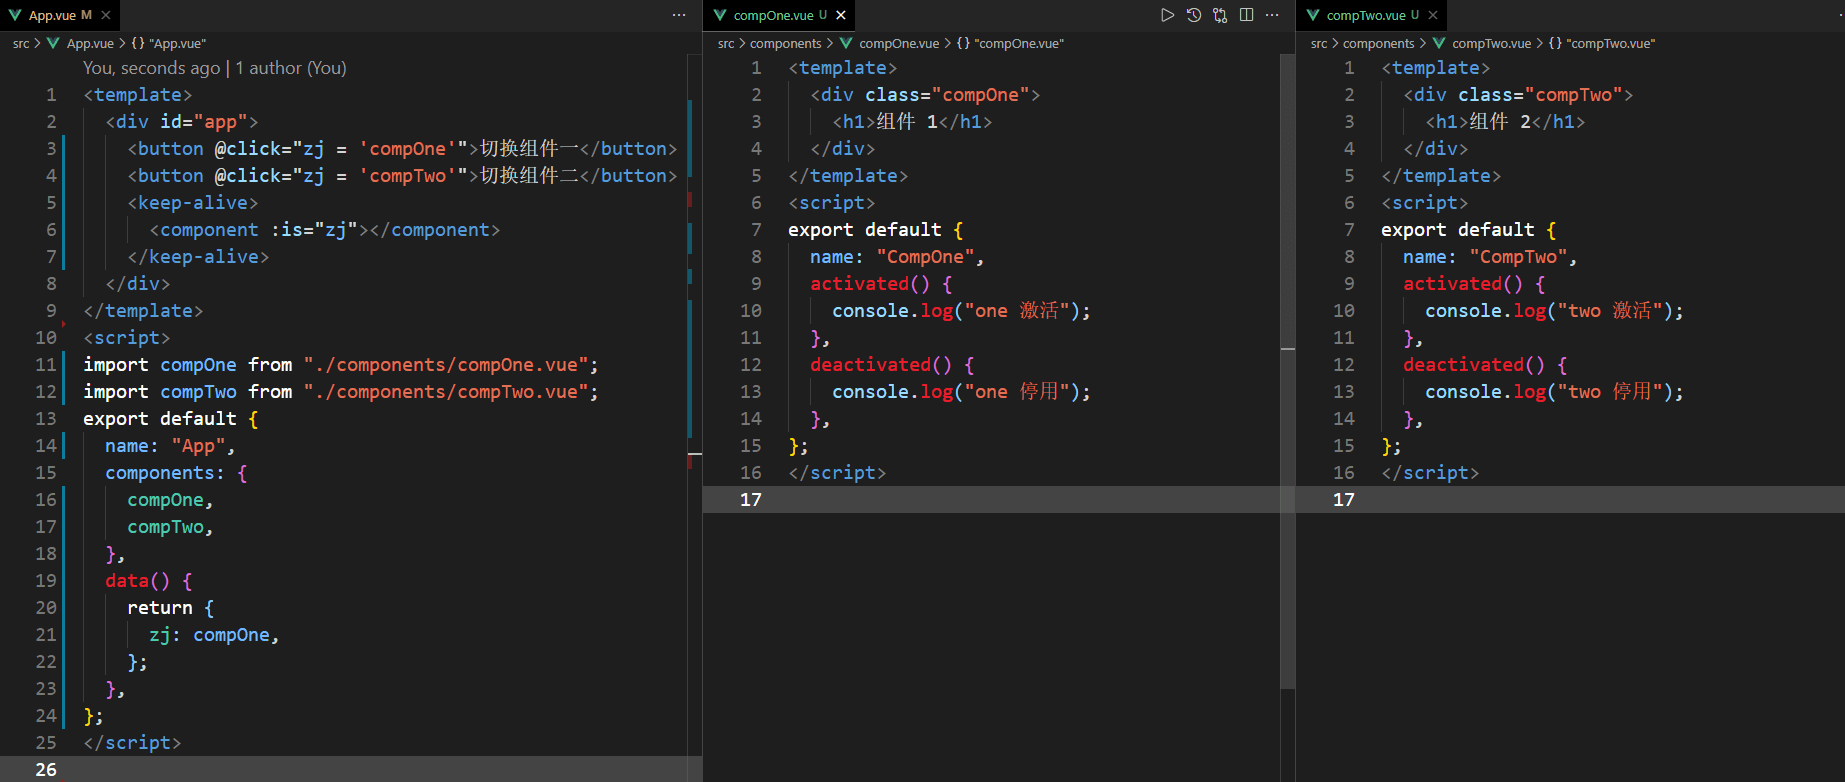This screenshot has height=782, width=1845.
Task: Click the Vue icon in compOne.vue breadcrumb
Action: (846, 43)
